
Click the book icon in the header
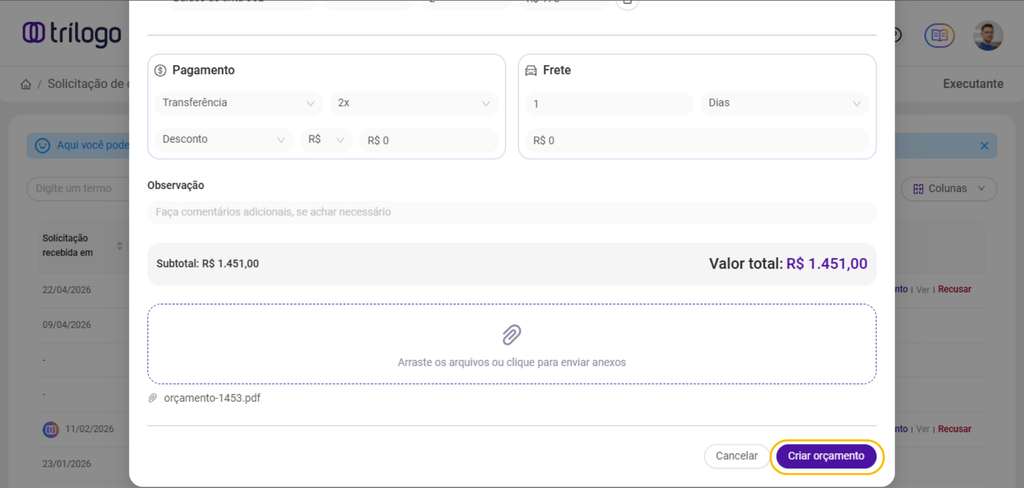[x=939, y=35]
